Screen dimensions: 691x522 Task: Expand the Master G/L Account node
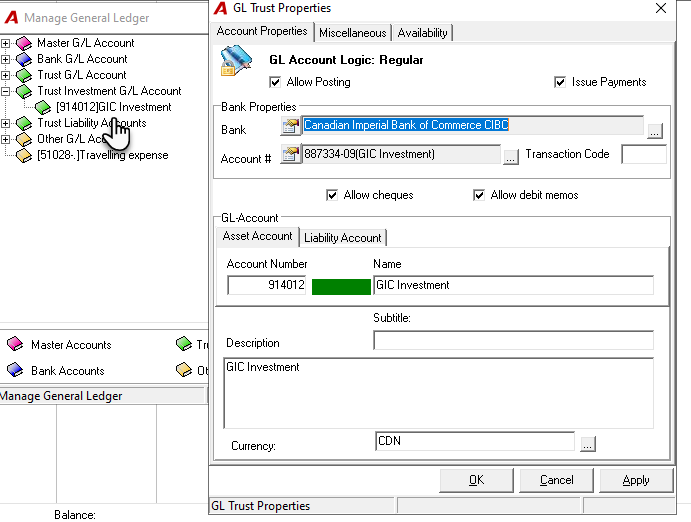tap(5, 43)
